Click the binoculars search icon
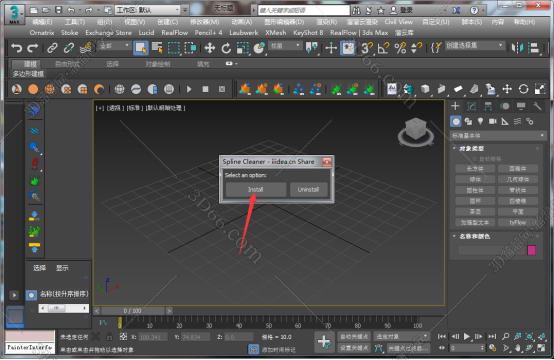Screen dimensions: 554x360 click(x=356, y=10)
